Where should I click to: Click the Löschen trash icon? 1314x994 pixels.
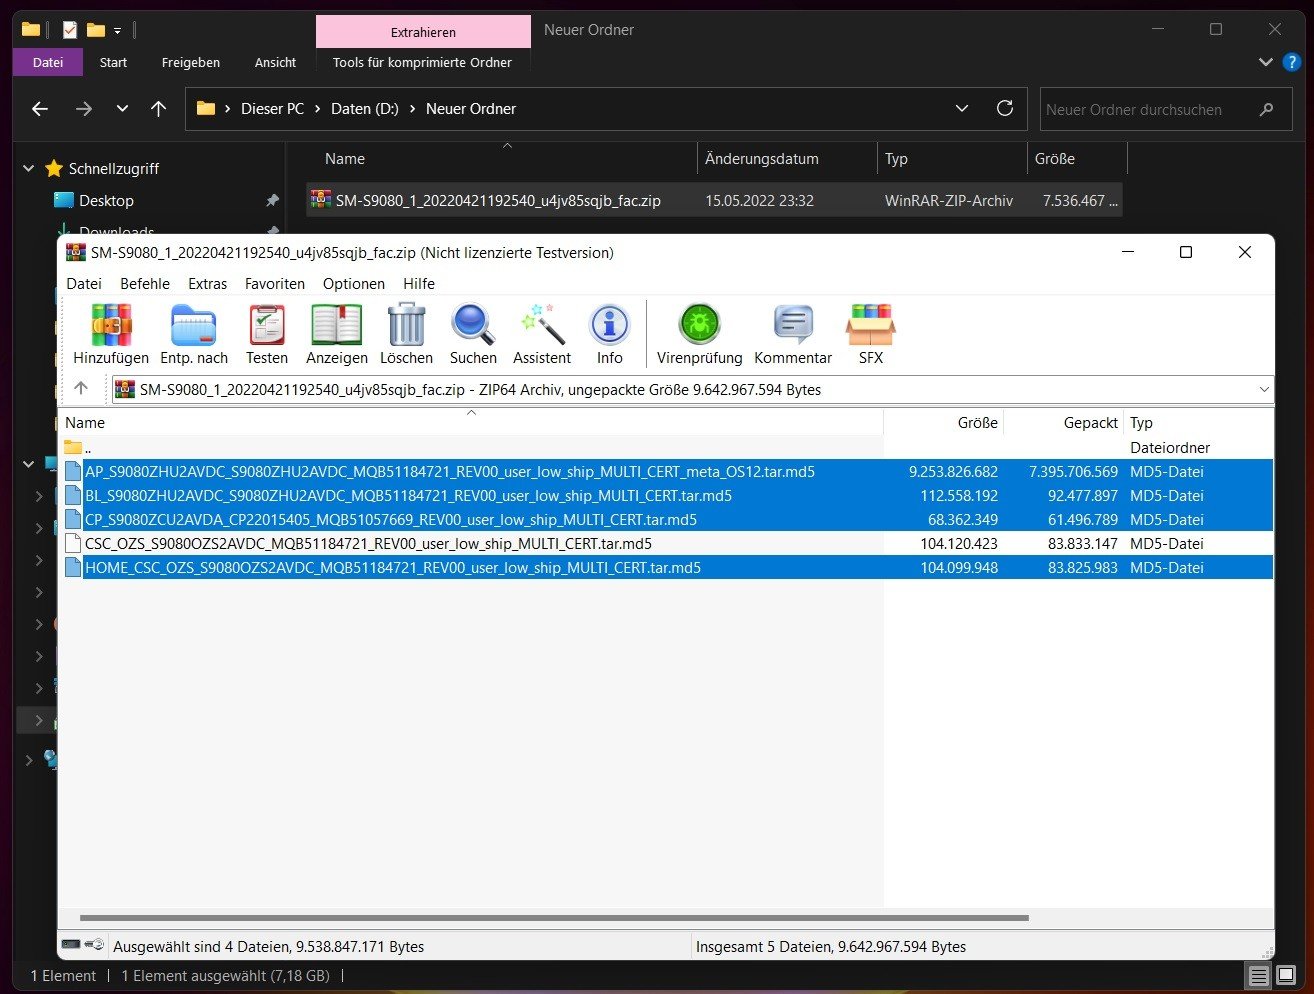(407, 325)
